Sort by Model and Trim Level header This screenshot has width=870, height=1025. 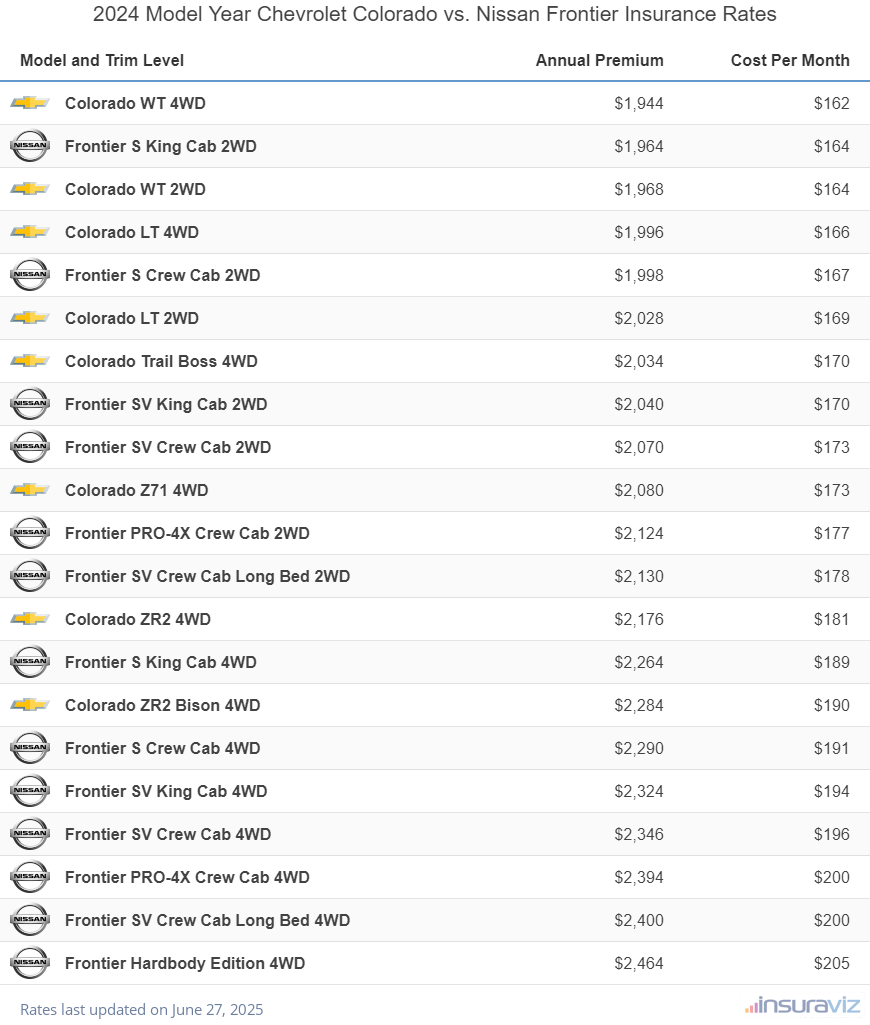pyautogui.click(x=102, y=60)
